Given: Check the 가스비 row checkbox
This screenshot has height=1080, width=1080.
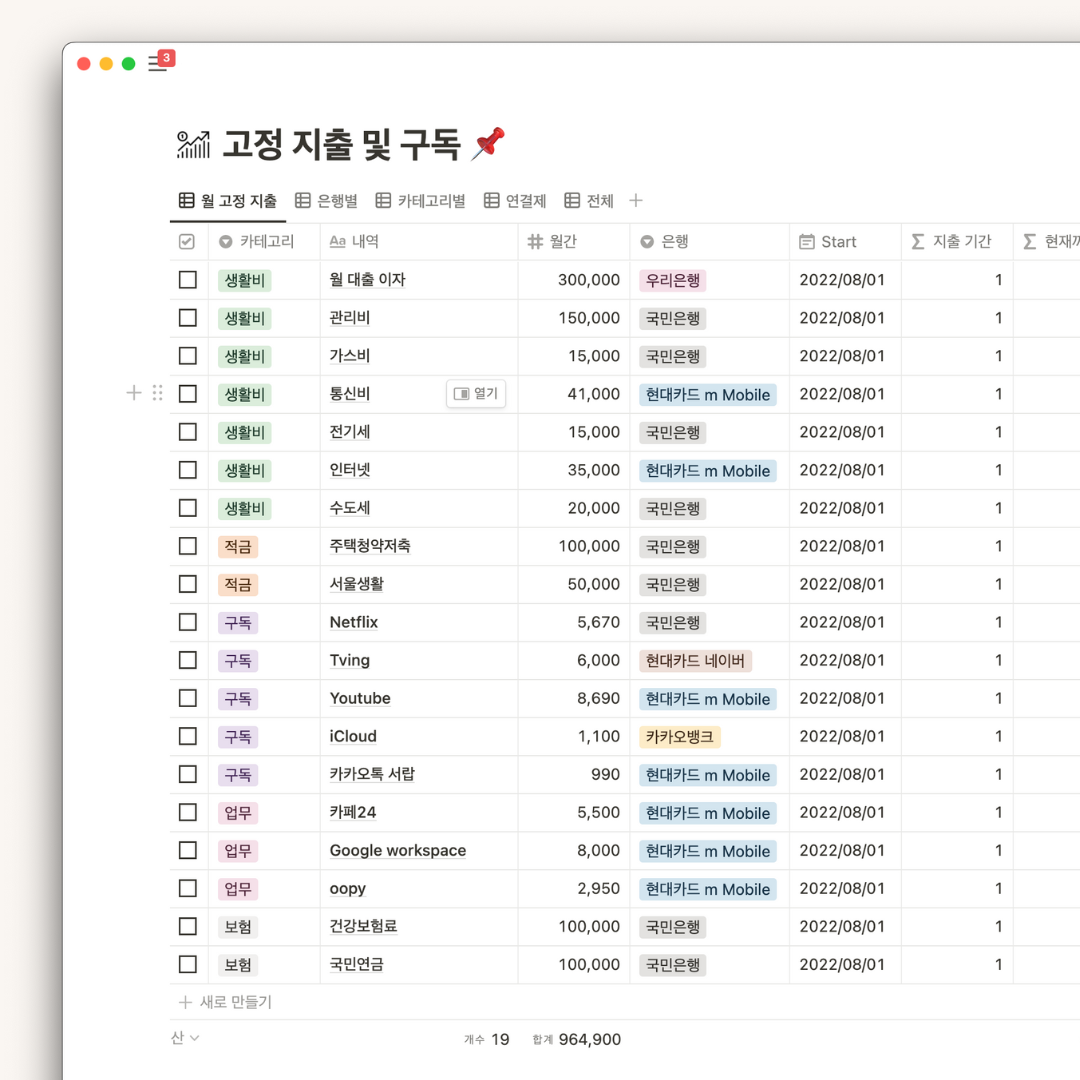Looking at the screenshot, I should (187, 356).
